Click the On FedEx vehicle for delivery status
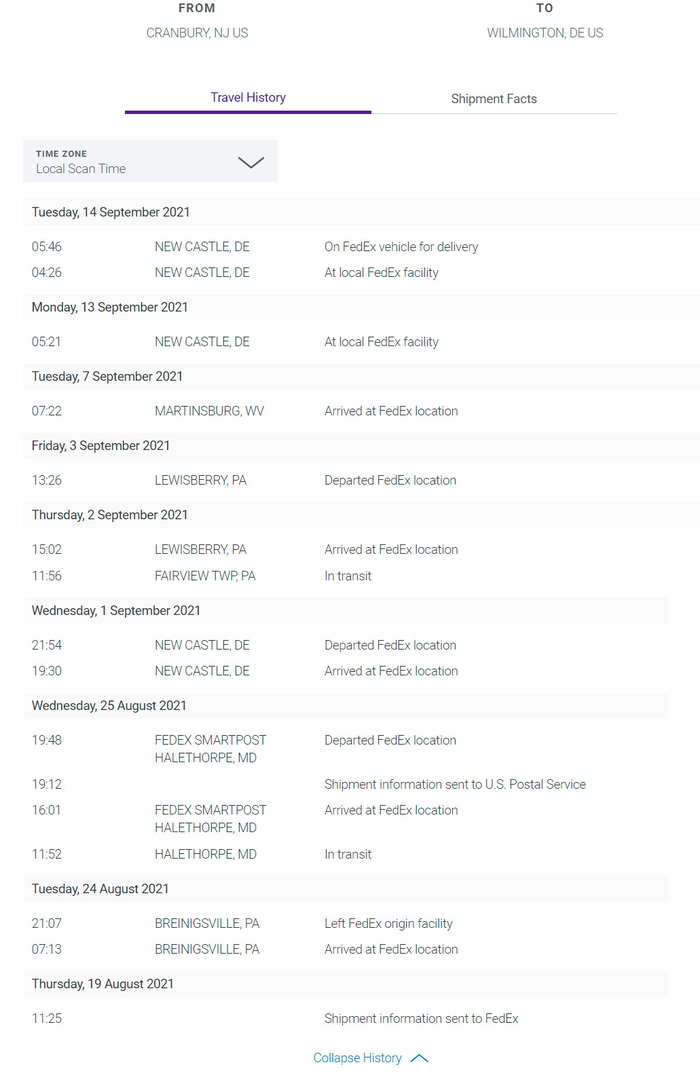 tap(401, 247)
